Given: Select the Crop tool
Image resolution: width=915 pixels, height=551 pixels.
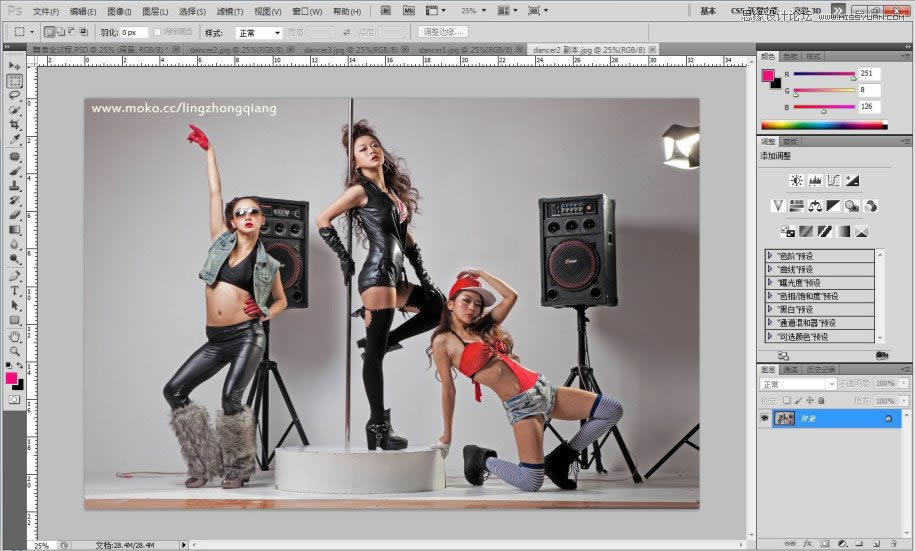Looking at the screenshot, I should click(15, 125).
